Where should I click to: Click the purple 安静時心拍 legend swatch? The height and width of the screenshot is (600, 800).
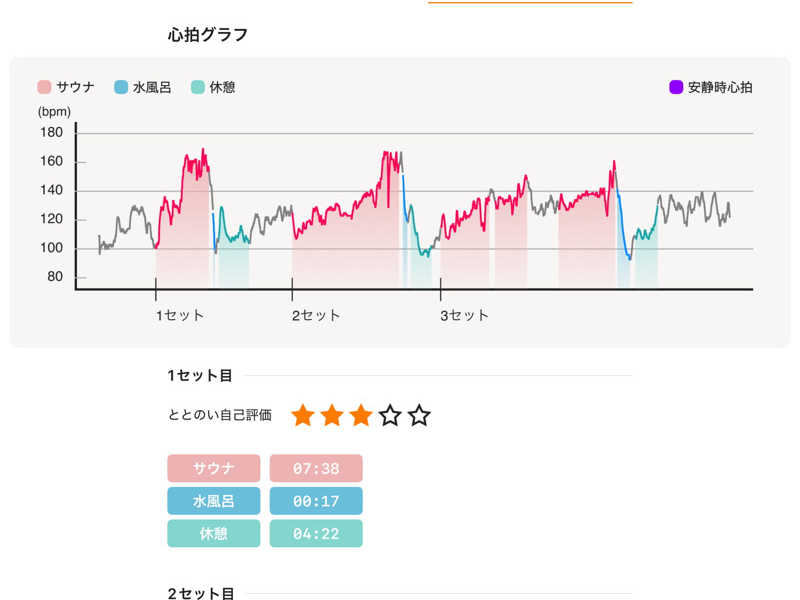click(x=676, y=87)
